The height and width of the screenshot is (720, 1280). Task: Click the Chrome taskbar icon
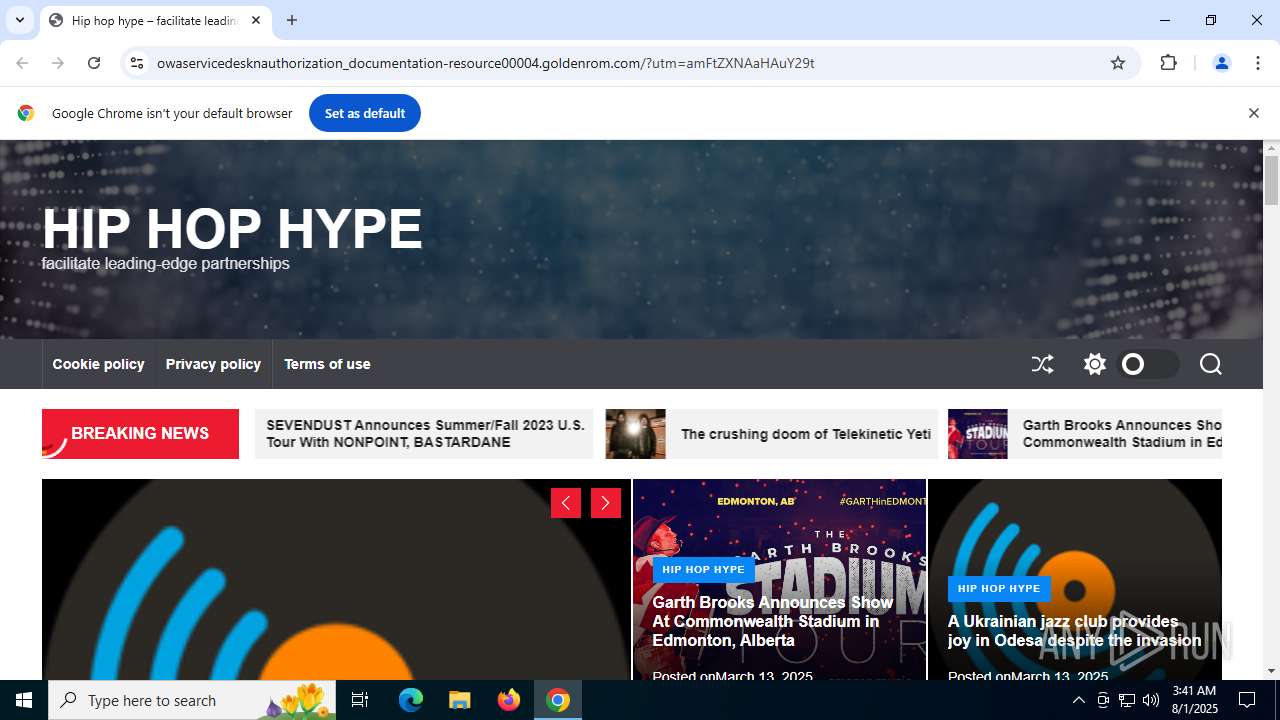(x=558, y=700)
